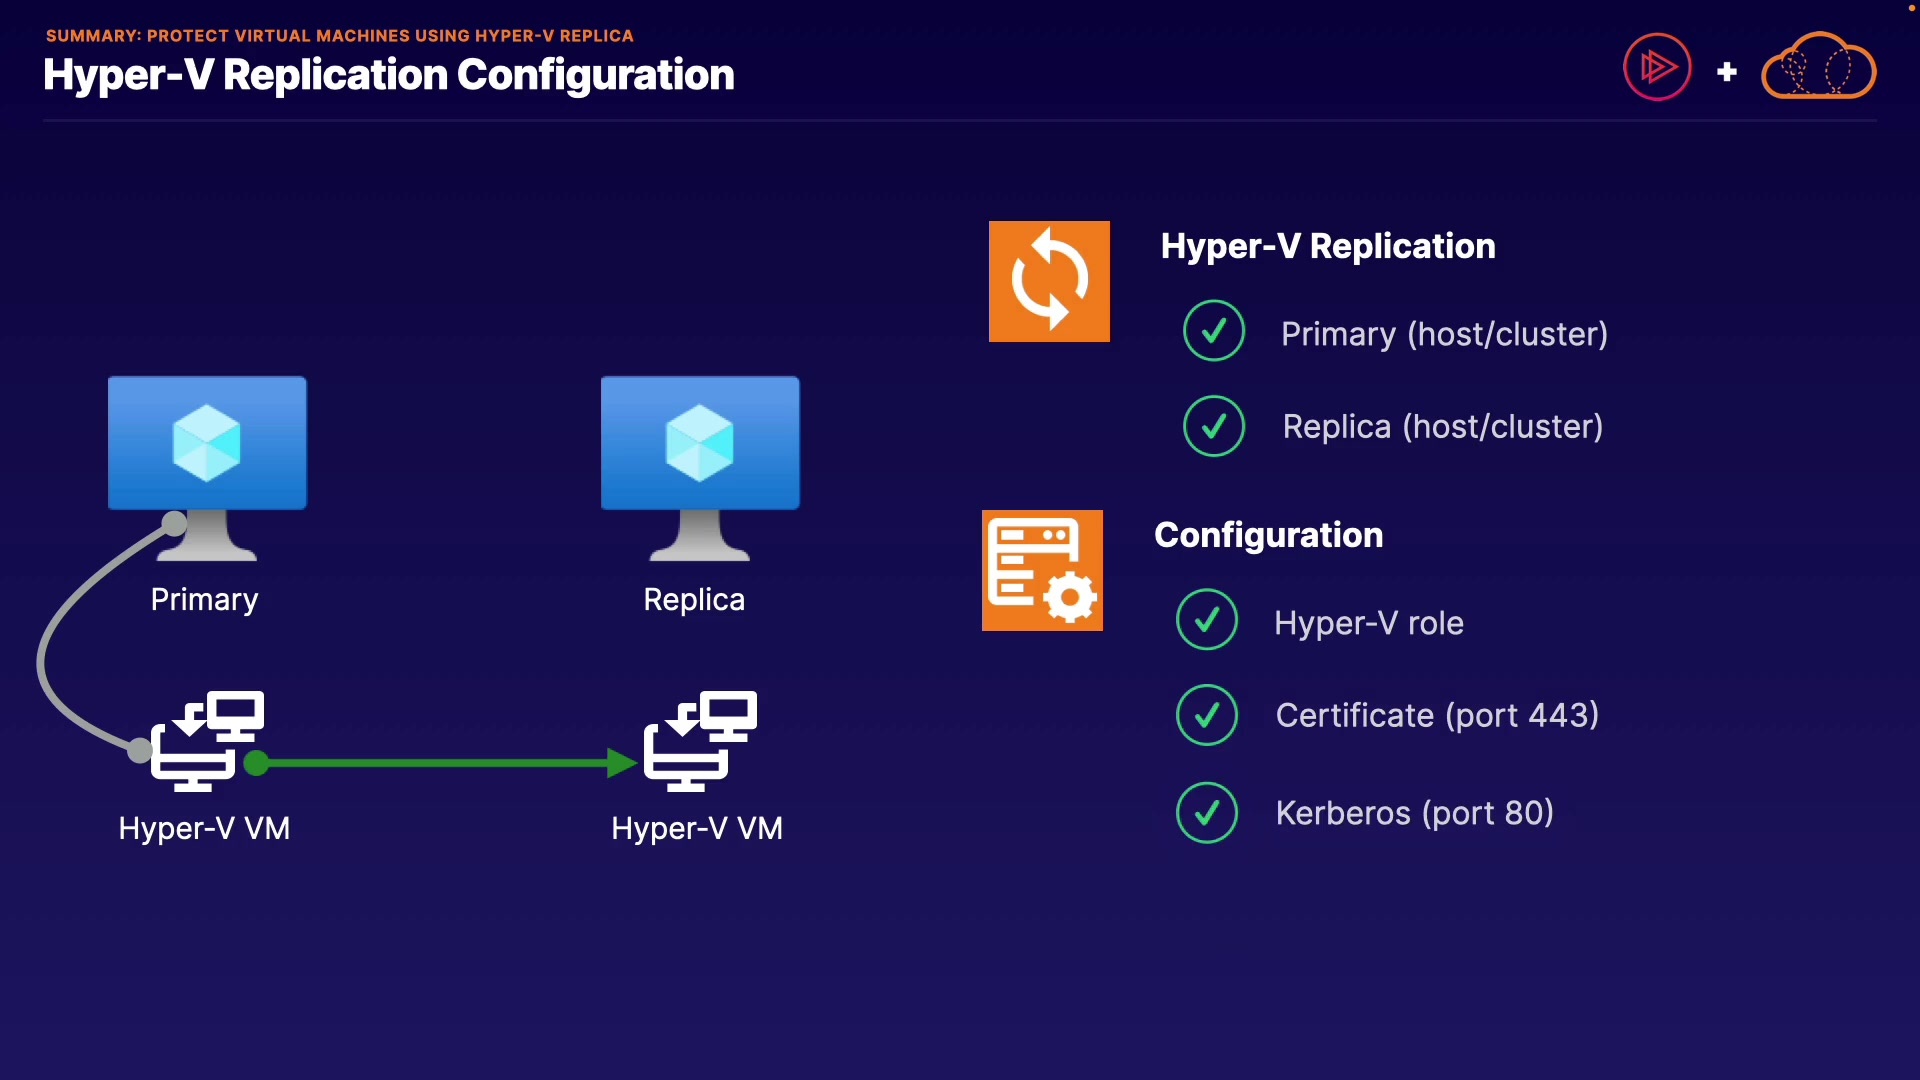Screen dimensions: 1920x1080
Task: Click checkmark beside Hyper-V role
Action: point(1207,620)
